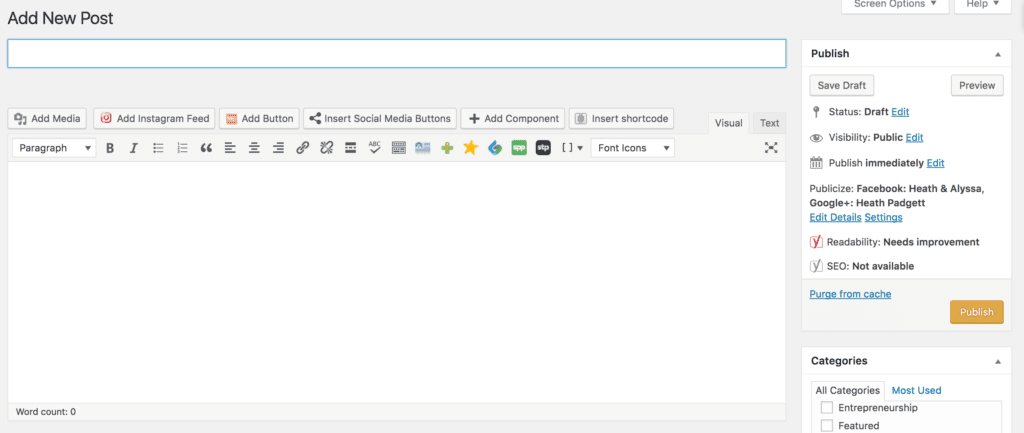Align text center
The image size is (1024, 433).
coord(254,148)
